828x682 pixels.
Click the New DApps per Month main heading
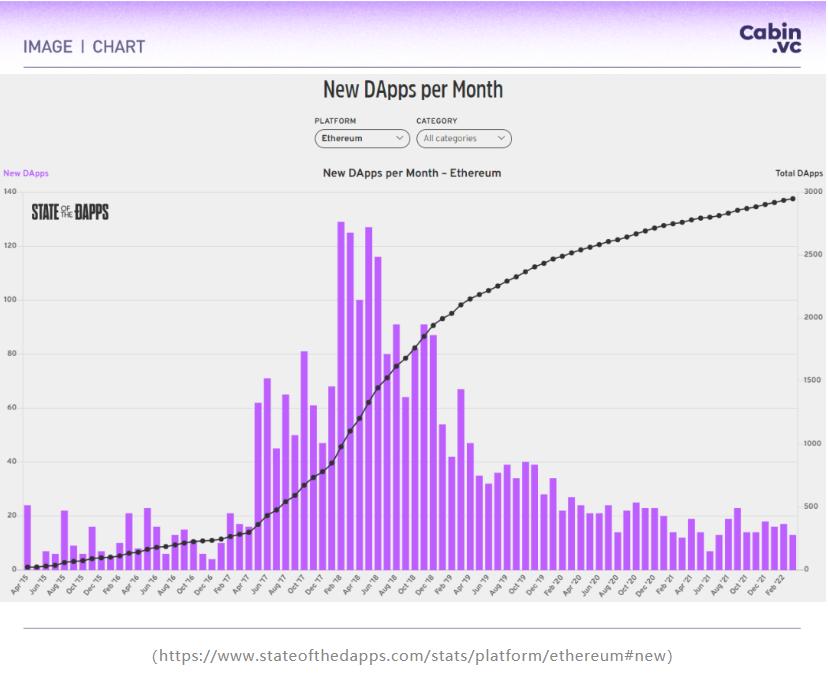click(412, 90)
